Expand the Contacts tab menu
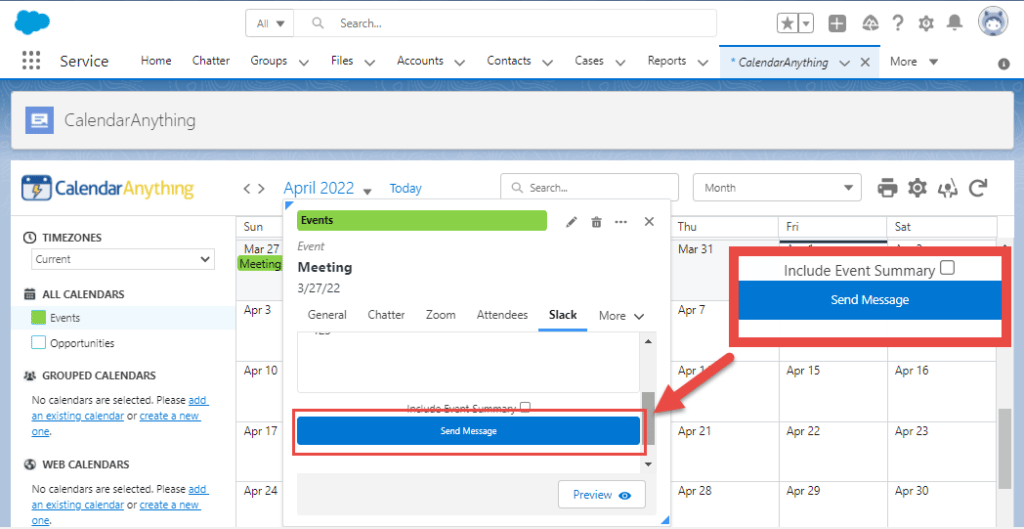Image resolution: width=1024 pixels, height=529 pixels. click(x=547, y=62)
